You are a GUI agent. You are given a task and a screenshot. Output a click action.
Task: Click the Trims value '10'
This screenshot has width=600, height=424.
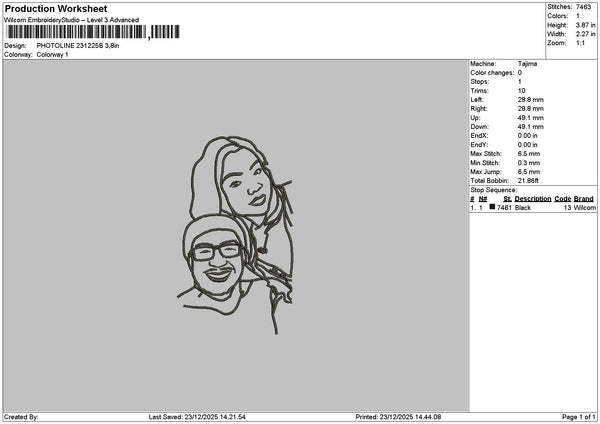click(522, 91)
